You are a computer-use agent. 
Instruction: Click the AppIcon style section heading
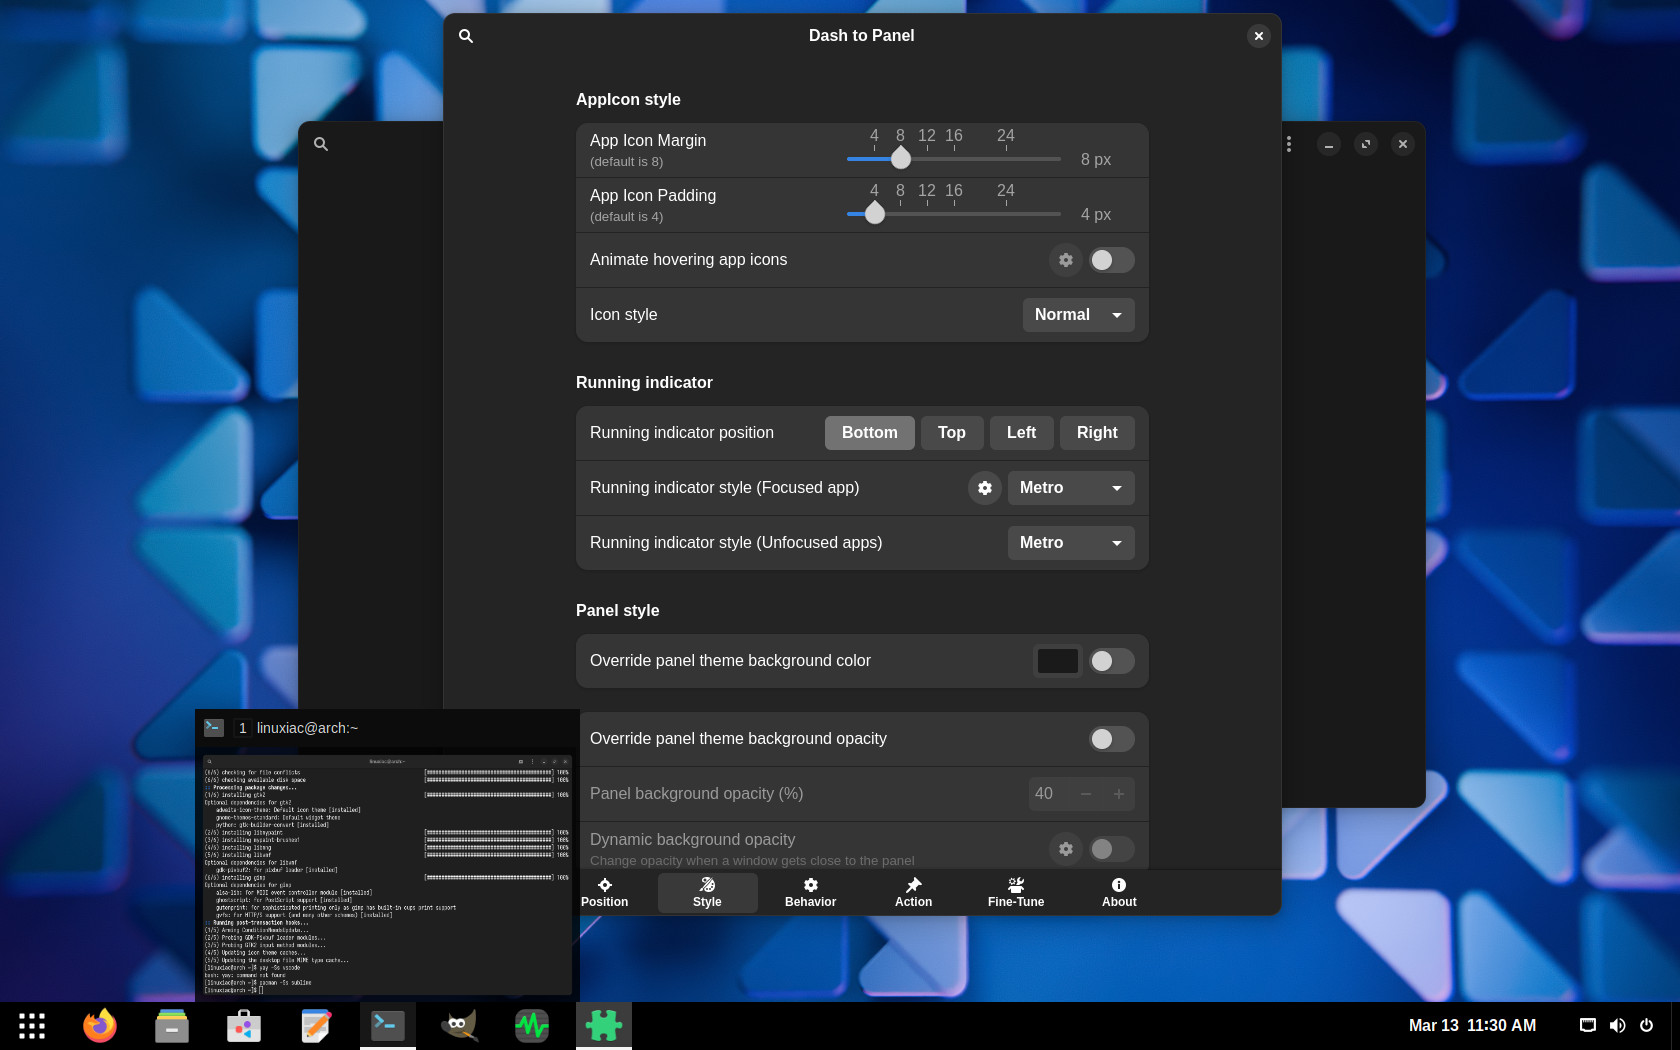click(x=628, y=100)
